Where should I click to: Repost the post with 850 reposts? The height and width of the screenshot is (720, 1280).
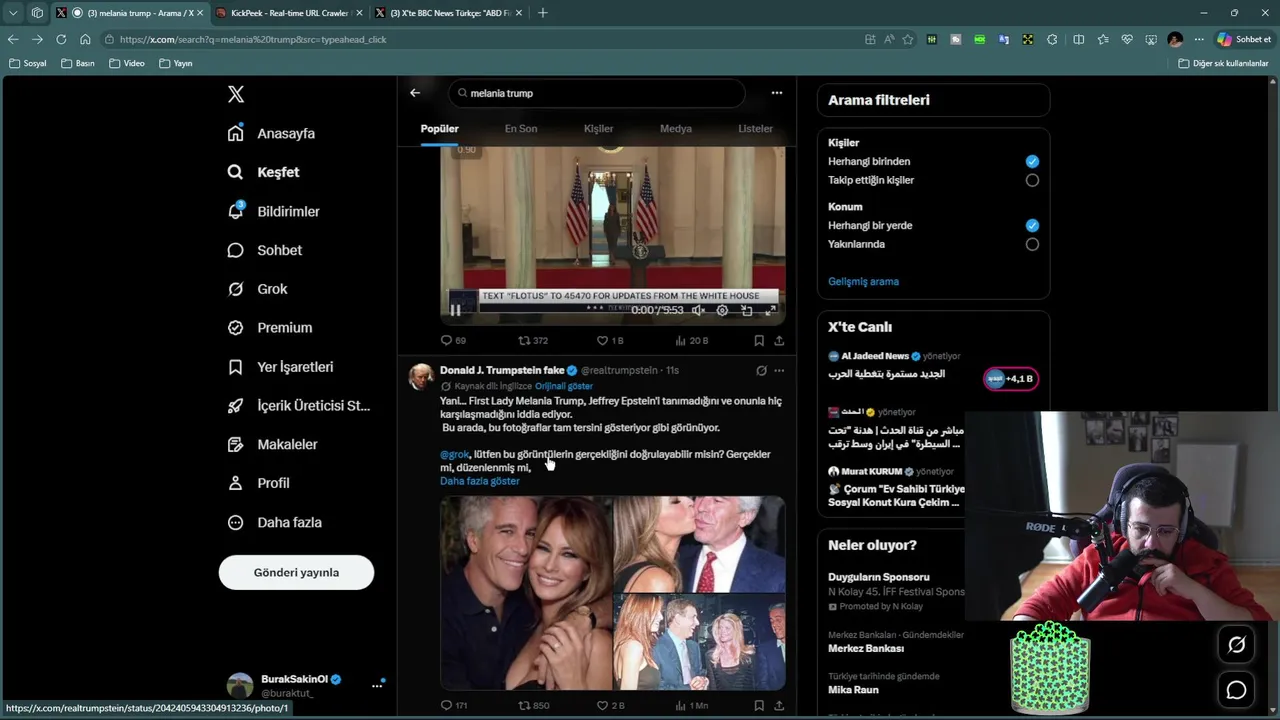coord(533,705)
